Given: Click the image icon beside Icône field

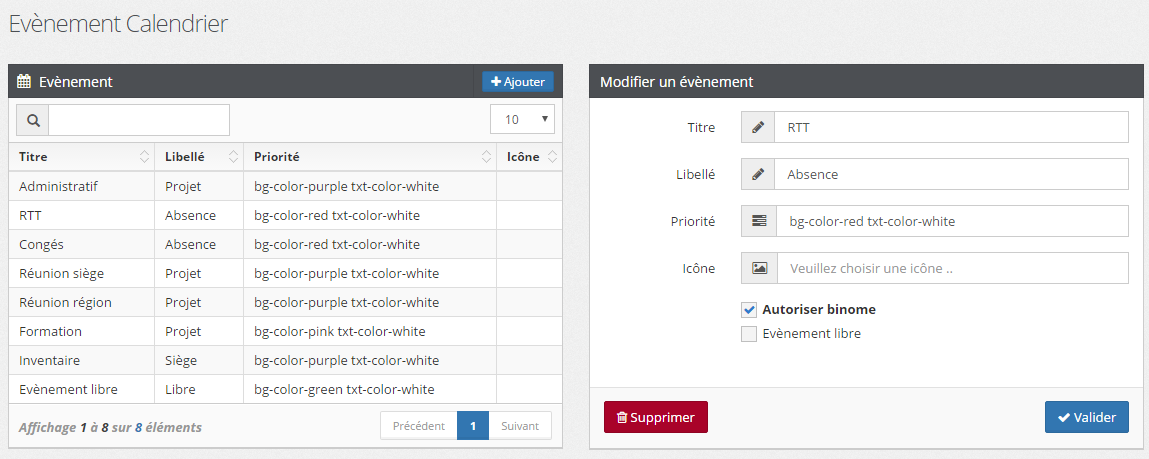Looking at the screenshot, I should (758, 268).
